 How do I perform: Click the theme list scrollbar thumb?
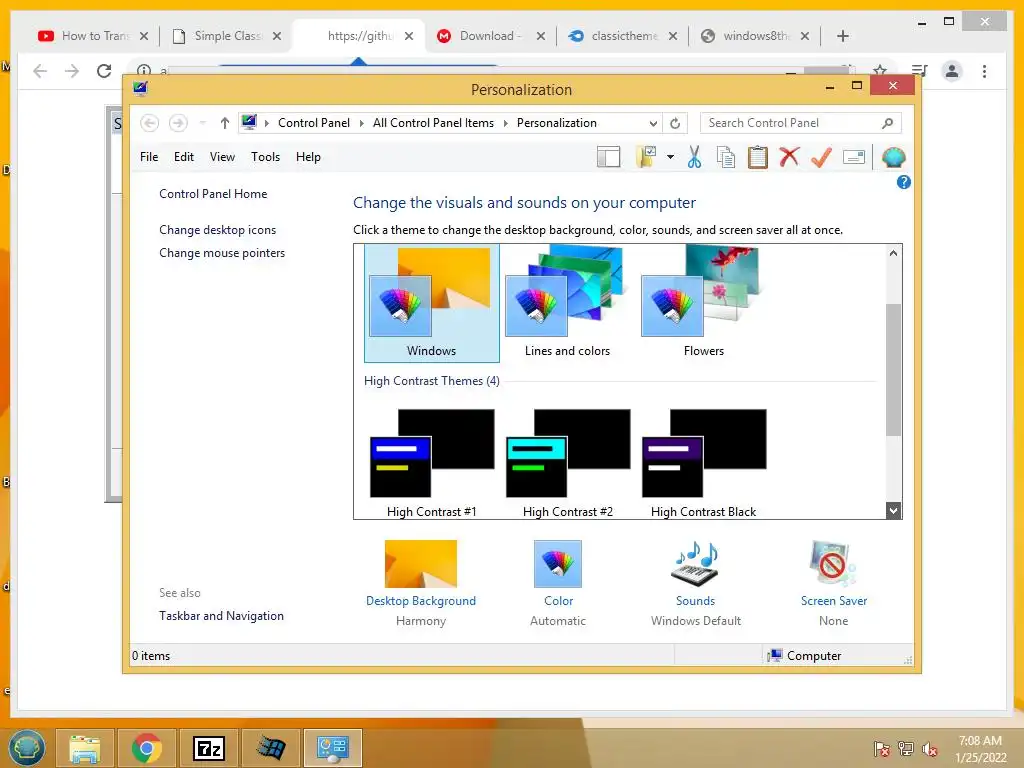pos(893,370)
